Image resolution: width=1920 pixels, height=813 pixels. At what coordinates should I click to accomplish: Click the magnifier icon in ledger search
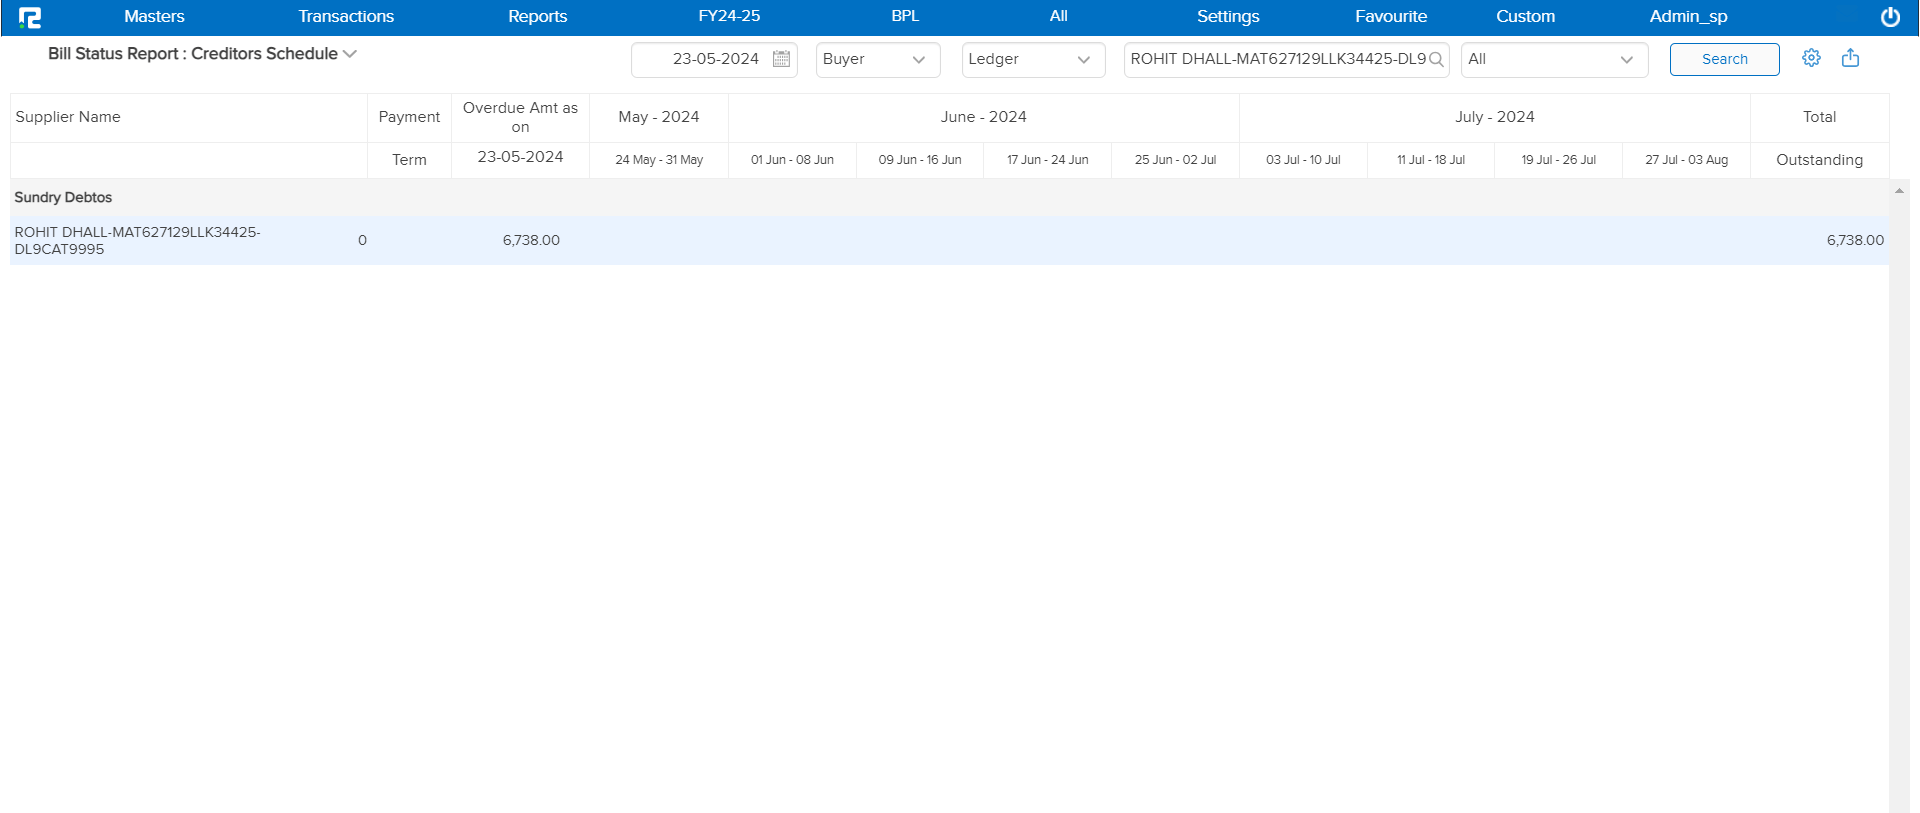tap(1436, 59)
